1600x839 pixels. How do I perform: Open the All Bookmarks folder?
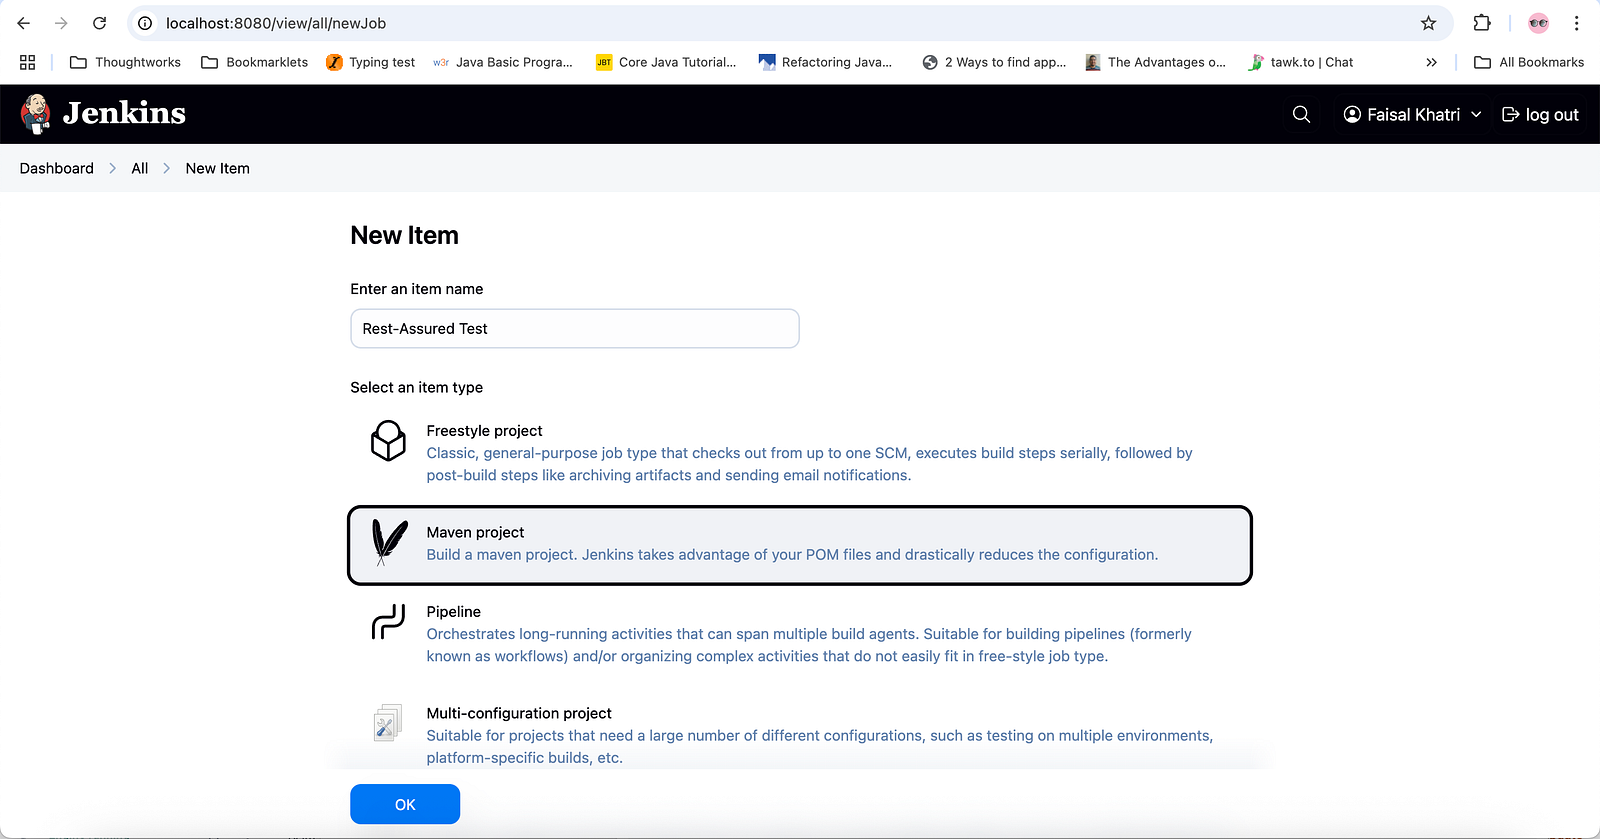pyautogui.click(x=1529, y=62)
